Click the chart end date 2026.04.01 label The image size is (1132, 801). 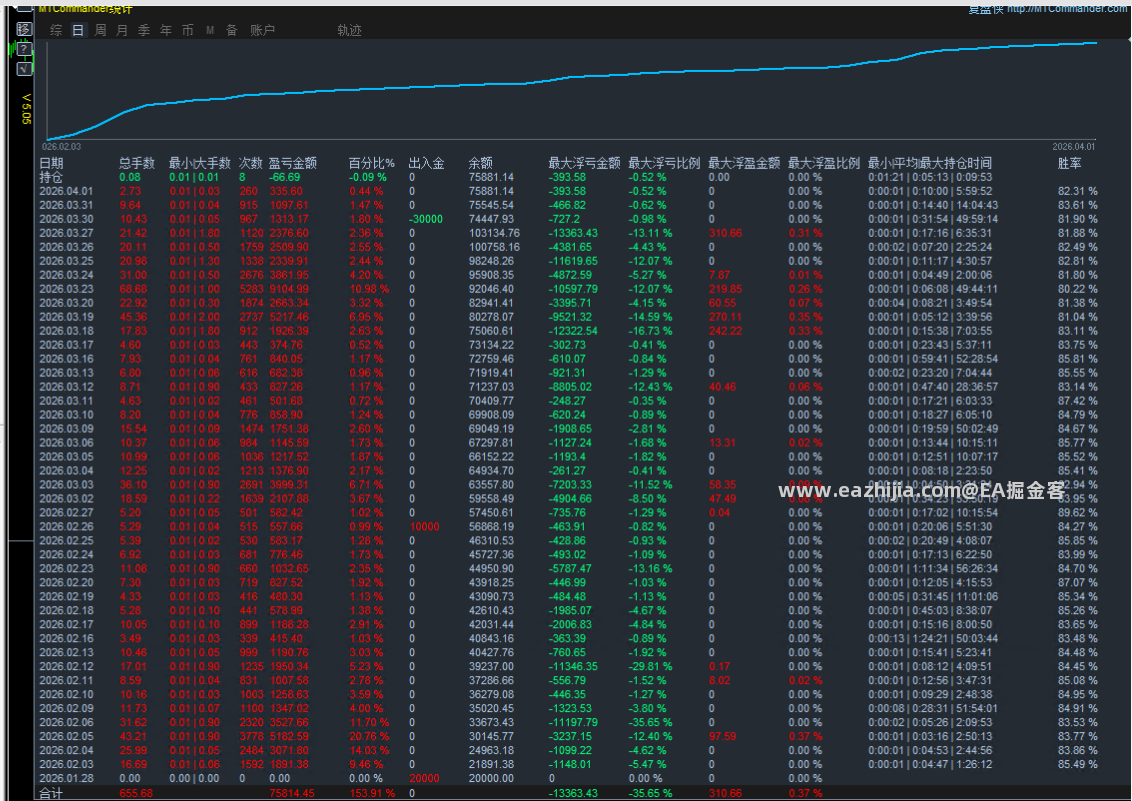pos(1074,146)
